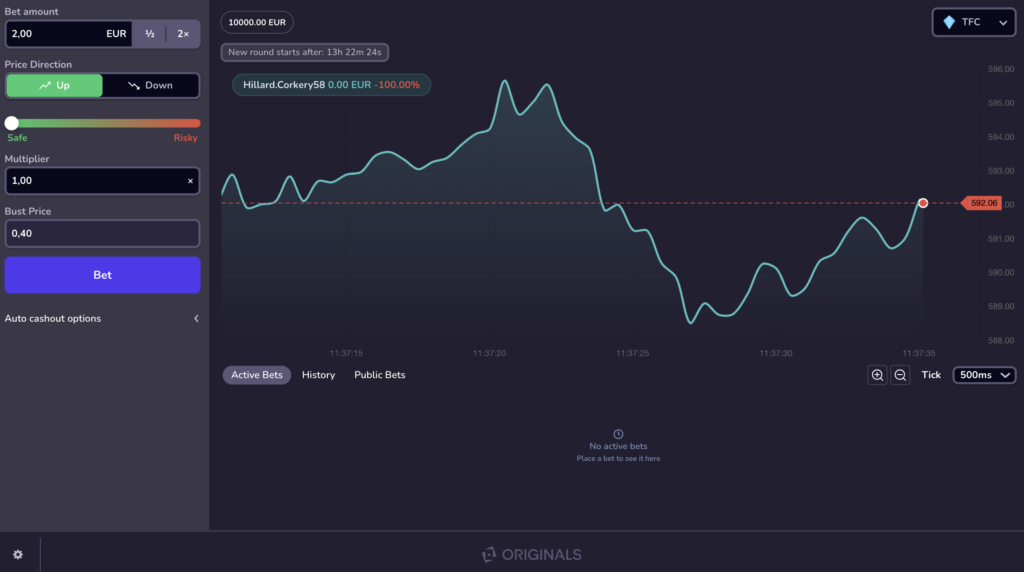Viewport: 1024px width, 572px height.
Task: Click the red current price marker dot
Action: 923,203
